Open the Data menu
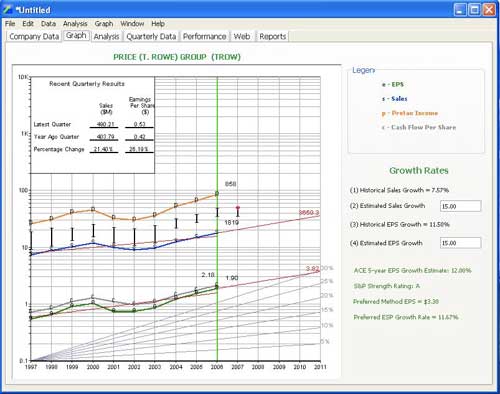 48,24
